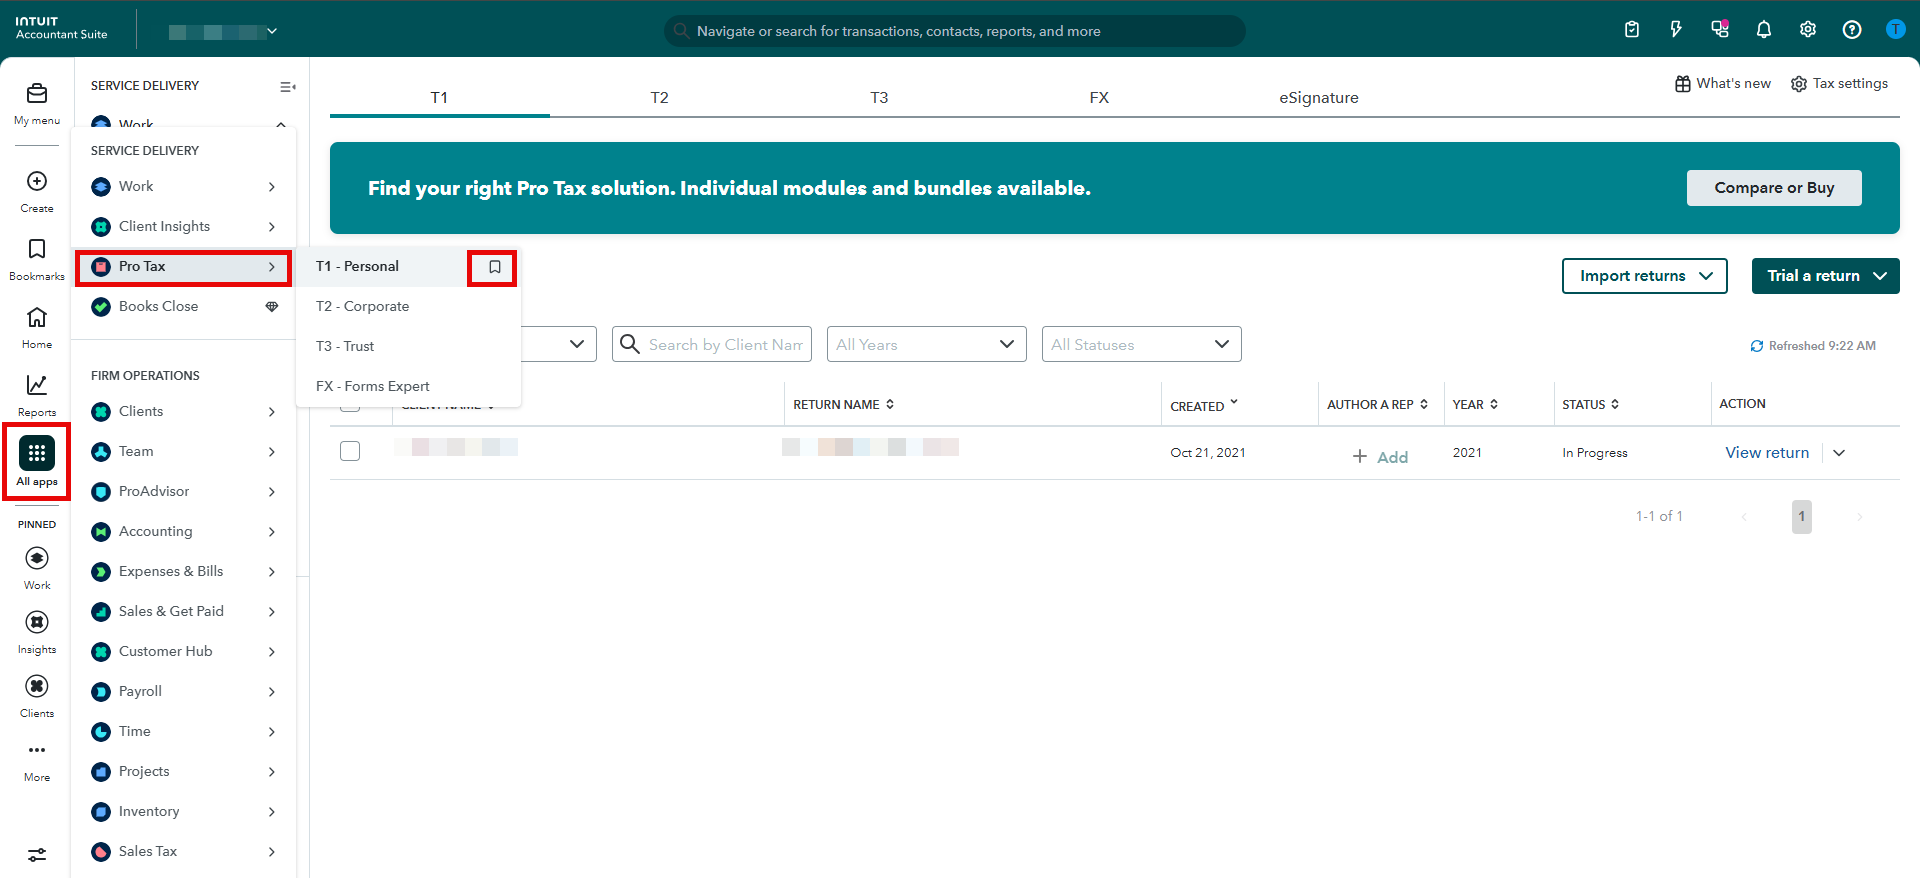
Task: Open the All Years filter dropdown
Action: pyautogui.click(x=926, y=344)
